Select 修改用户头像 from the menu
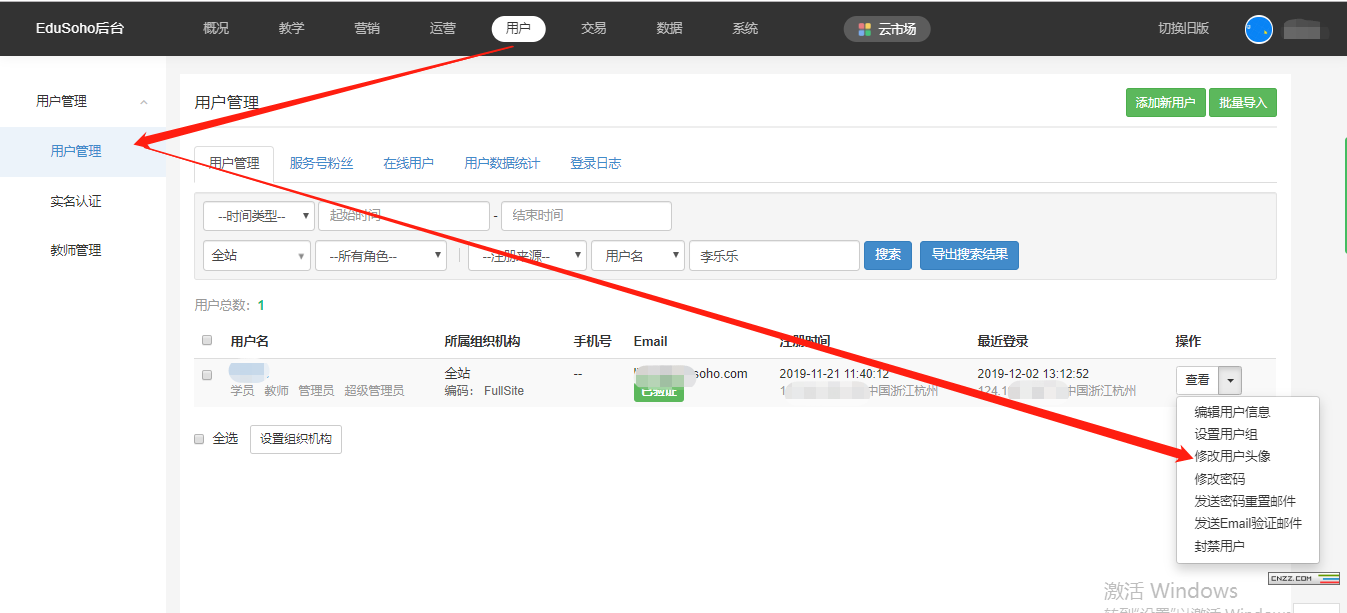The height and width of the screenshot is (613, 1347). point(1232,456)
